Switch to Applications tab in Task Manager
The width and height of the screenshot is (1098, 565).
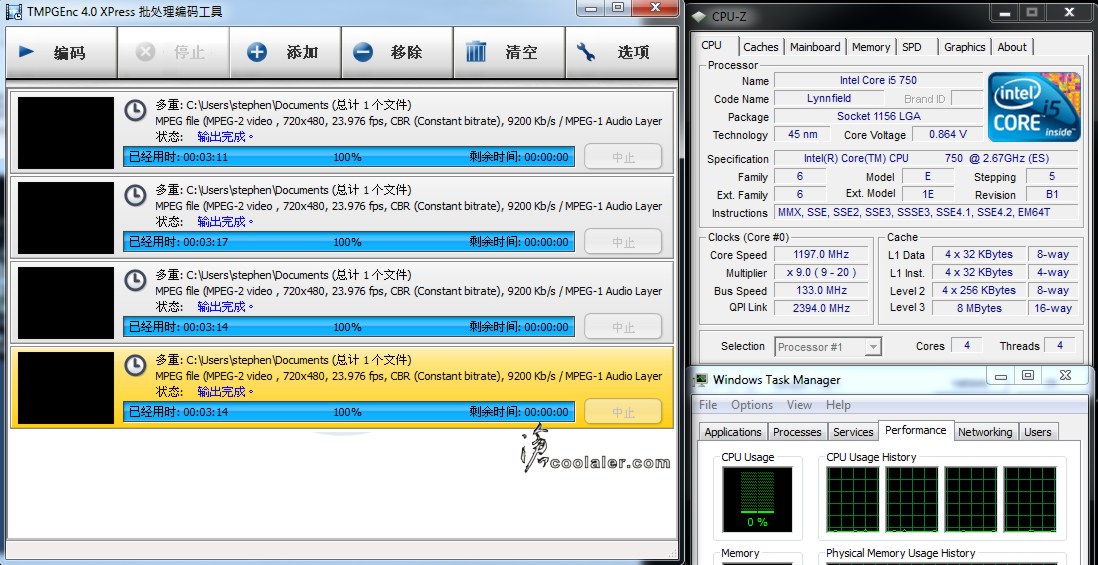click(x=732, y=432)
